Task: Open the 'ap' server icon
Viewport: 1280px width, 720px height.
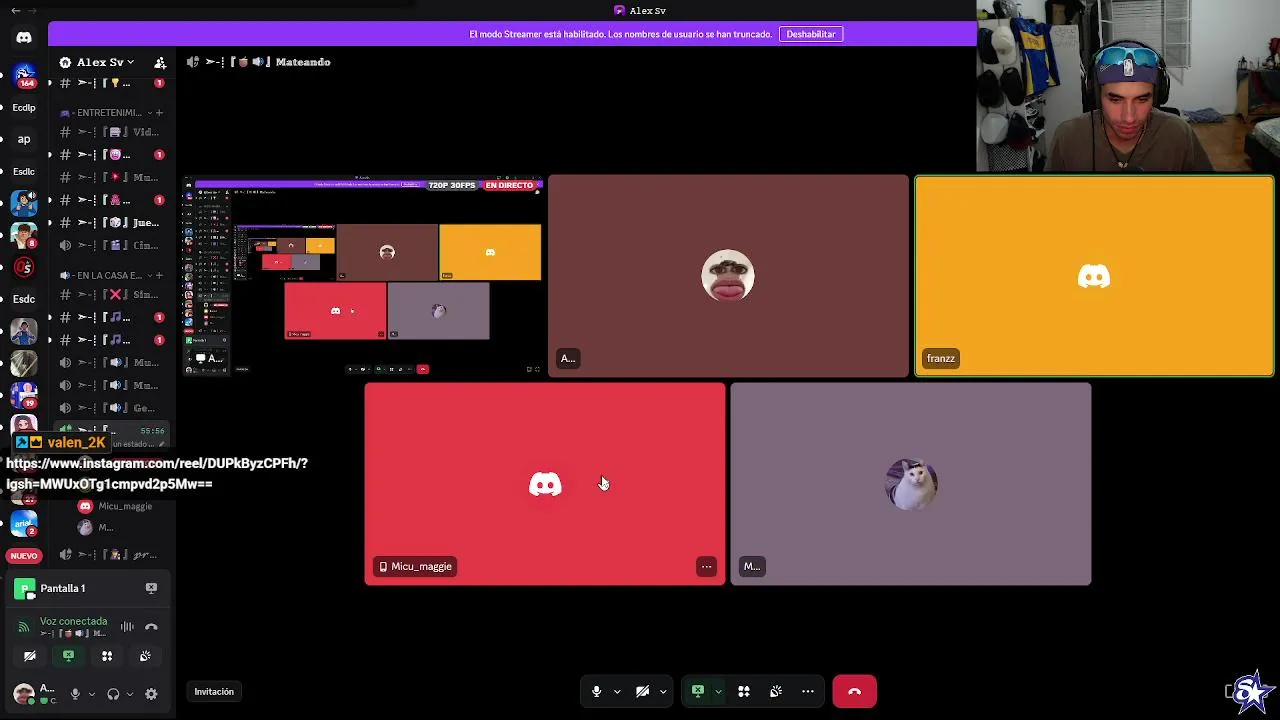Action: click(x=24, y=139)
